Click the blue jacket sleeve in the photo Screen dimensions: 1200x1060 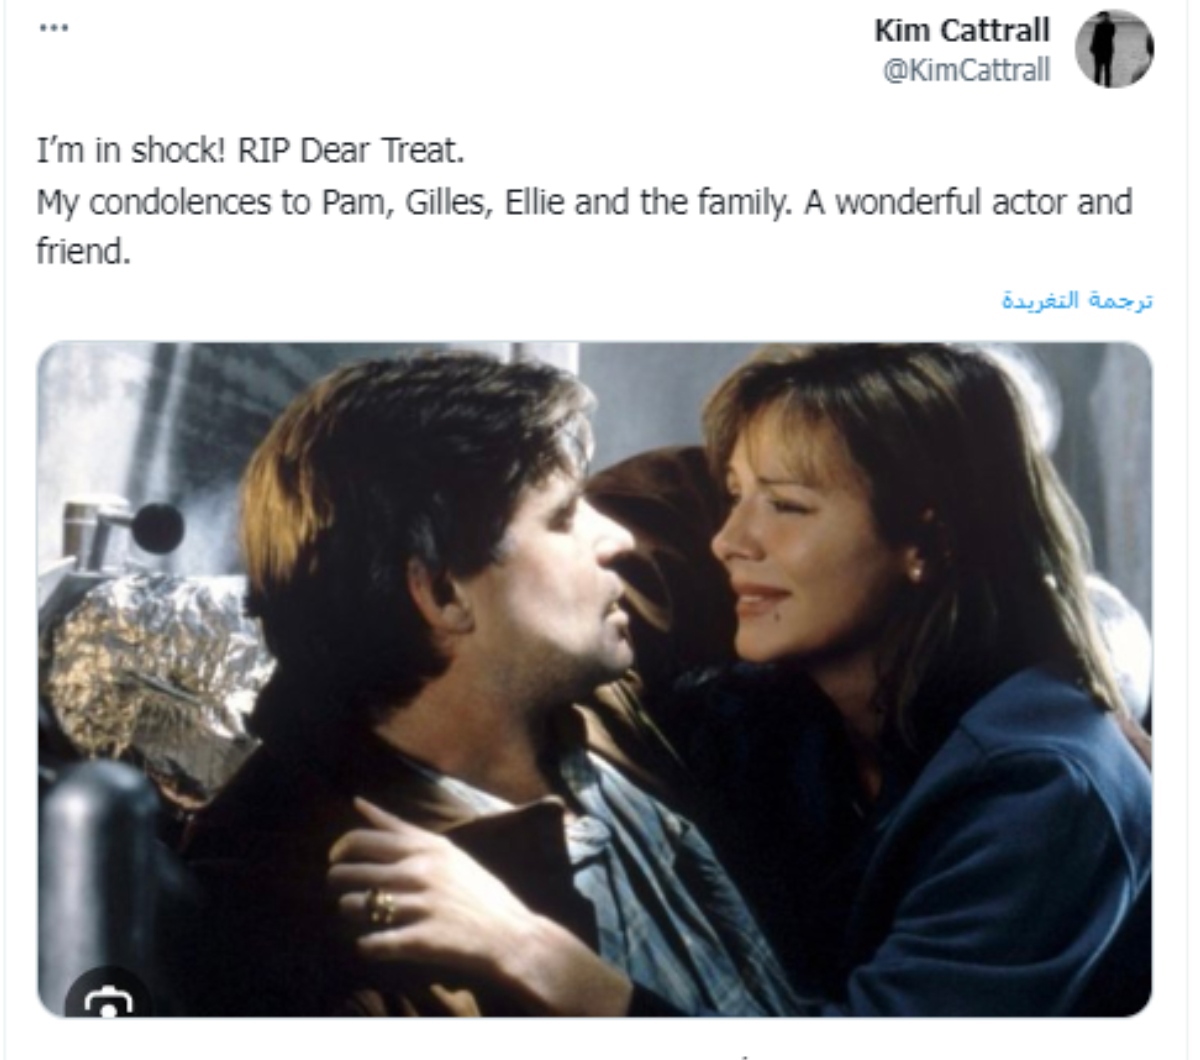1010,850
